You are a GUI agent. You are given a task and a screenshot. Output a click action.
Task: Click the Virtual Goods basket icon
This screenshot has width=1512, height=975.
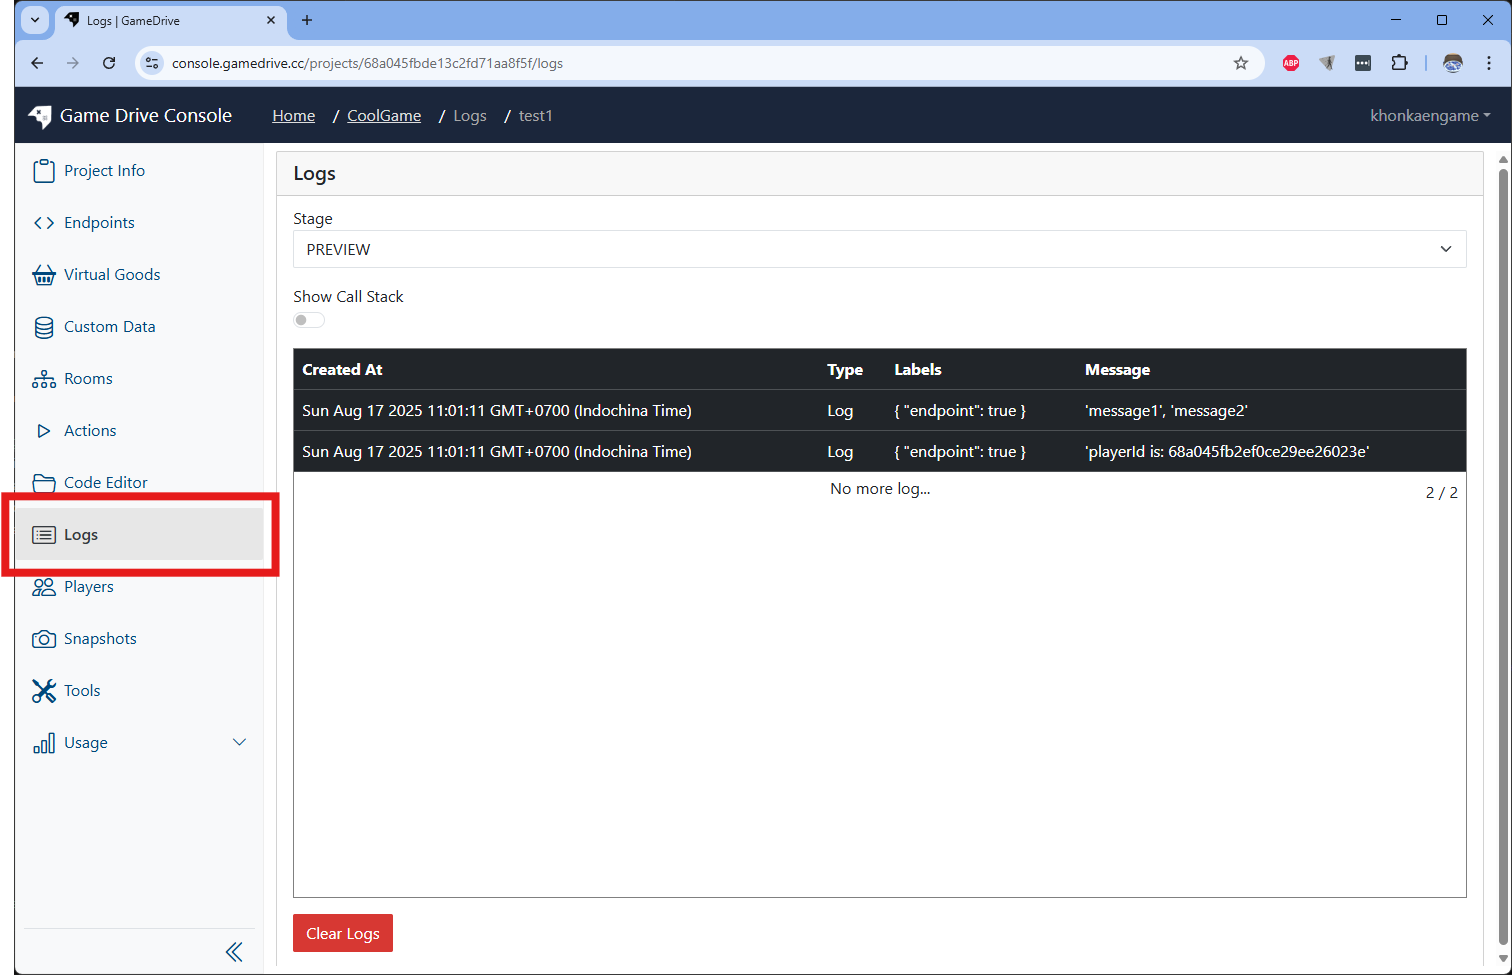[44, 275]
